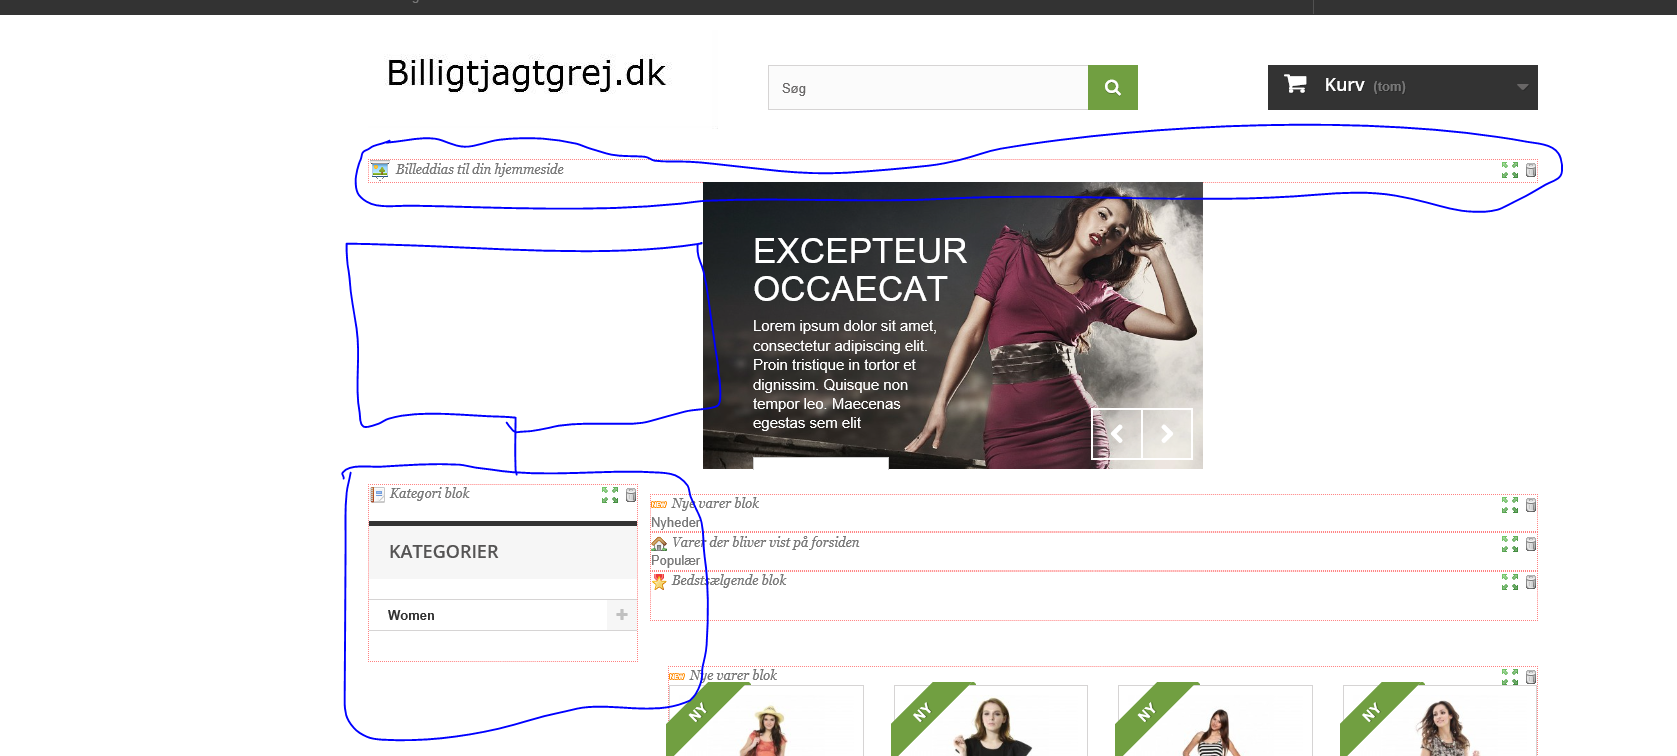Open fourth product thumbnail with printed dress

(1439, 721)
